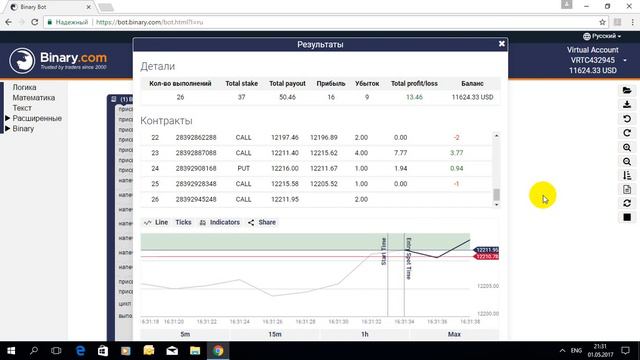Launch Edge browser from the taskbar
The height and width of the screenshot is (360, 640).
[x=80, y=351]
